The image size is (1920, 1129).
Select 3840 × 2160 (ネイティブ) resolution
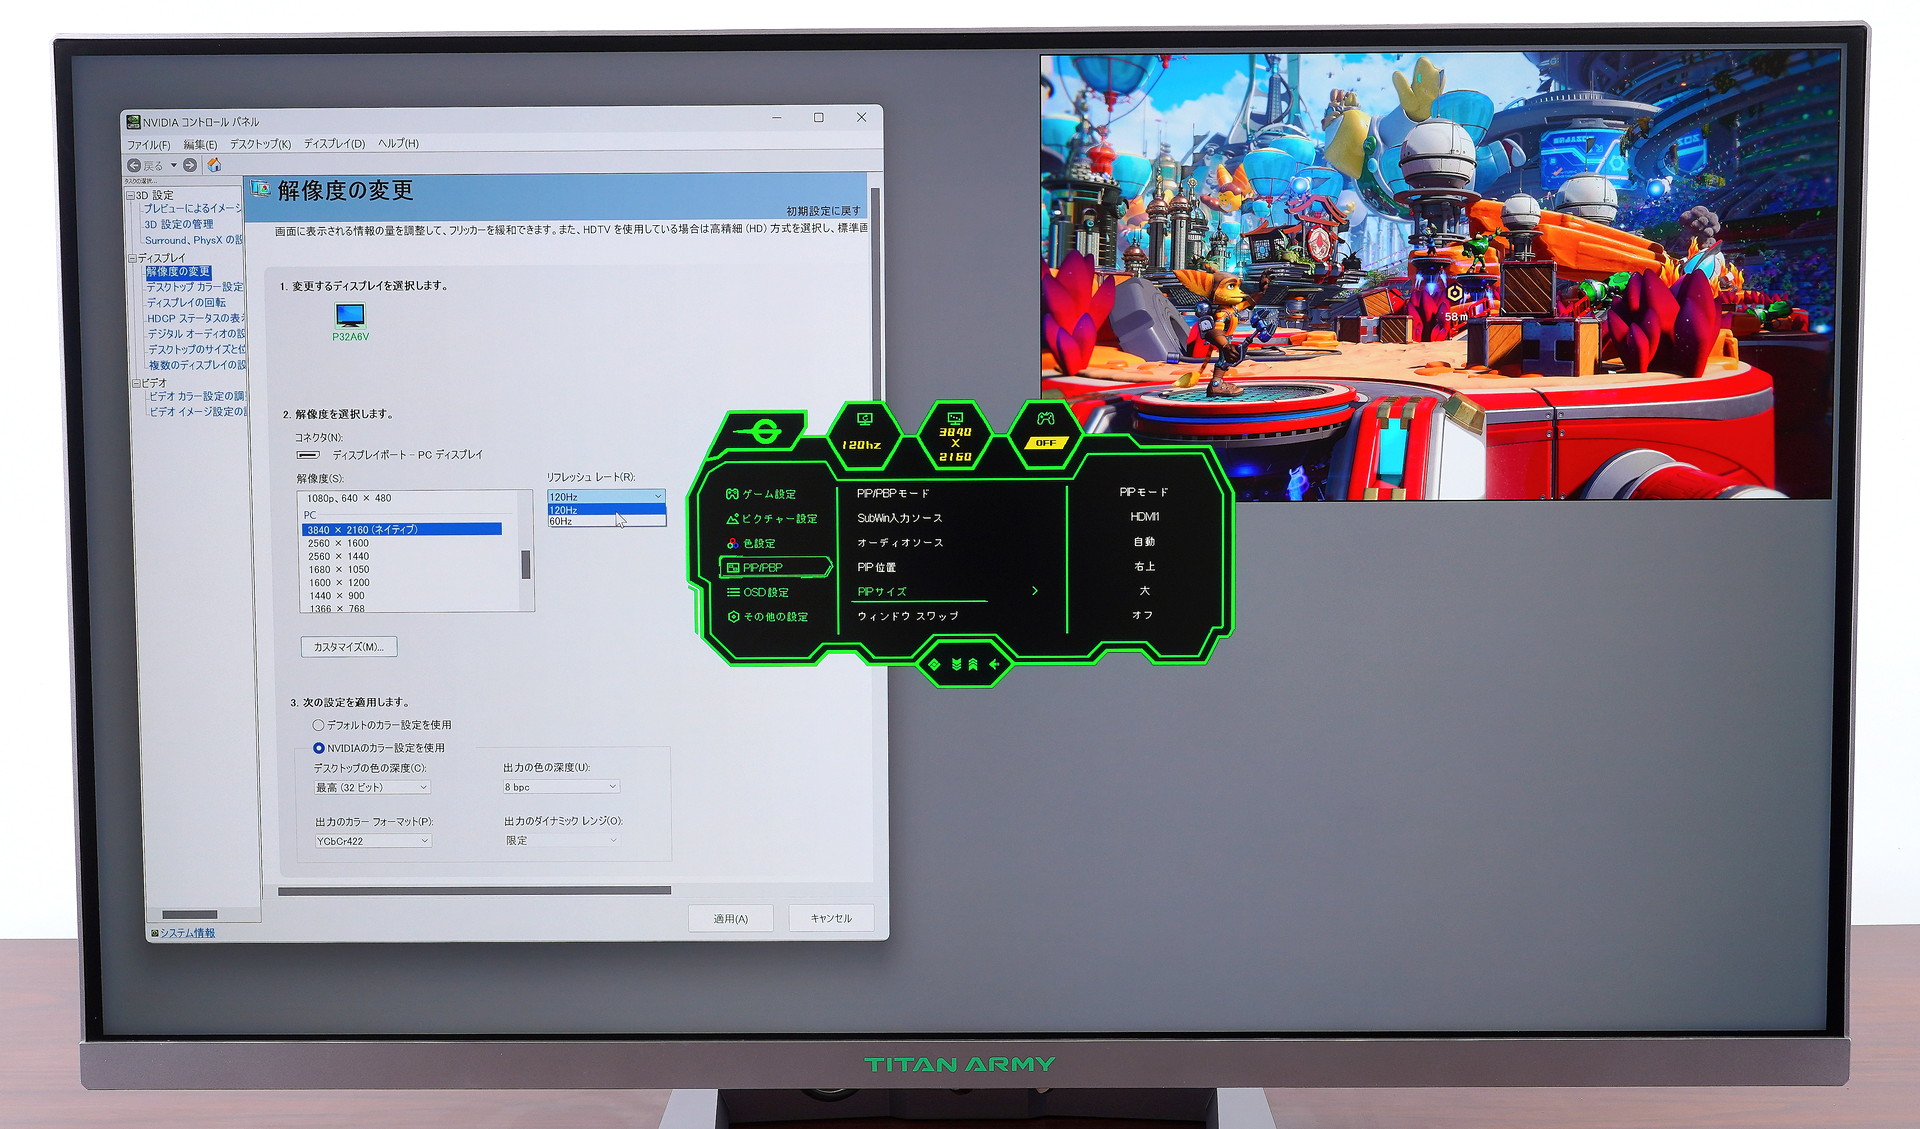point(401,530)
